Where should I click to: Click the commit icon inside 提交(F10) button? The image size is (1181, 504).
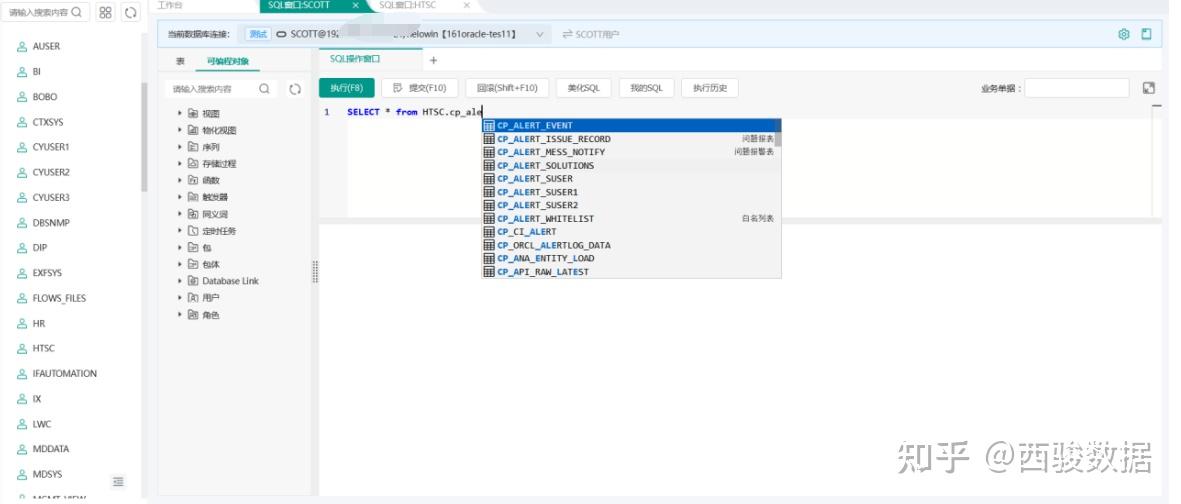click(x=398, y=88)
